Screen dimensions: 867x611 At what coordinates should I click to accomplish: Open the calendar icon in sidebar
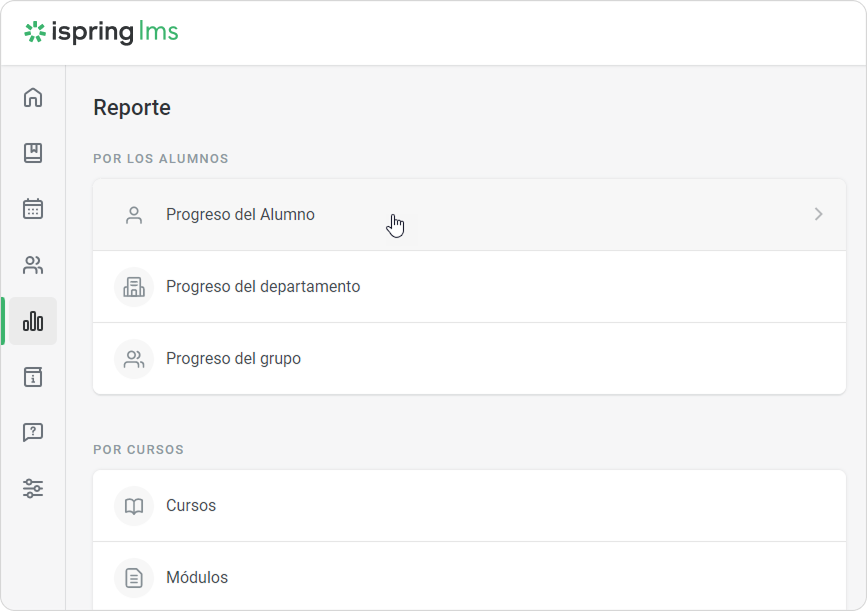(33, 209)
